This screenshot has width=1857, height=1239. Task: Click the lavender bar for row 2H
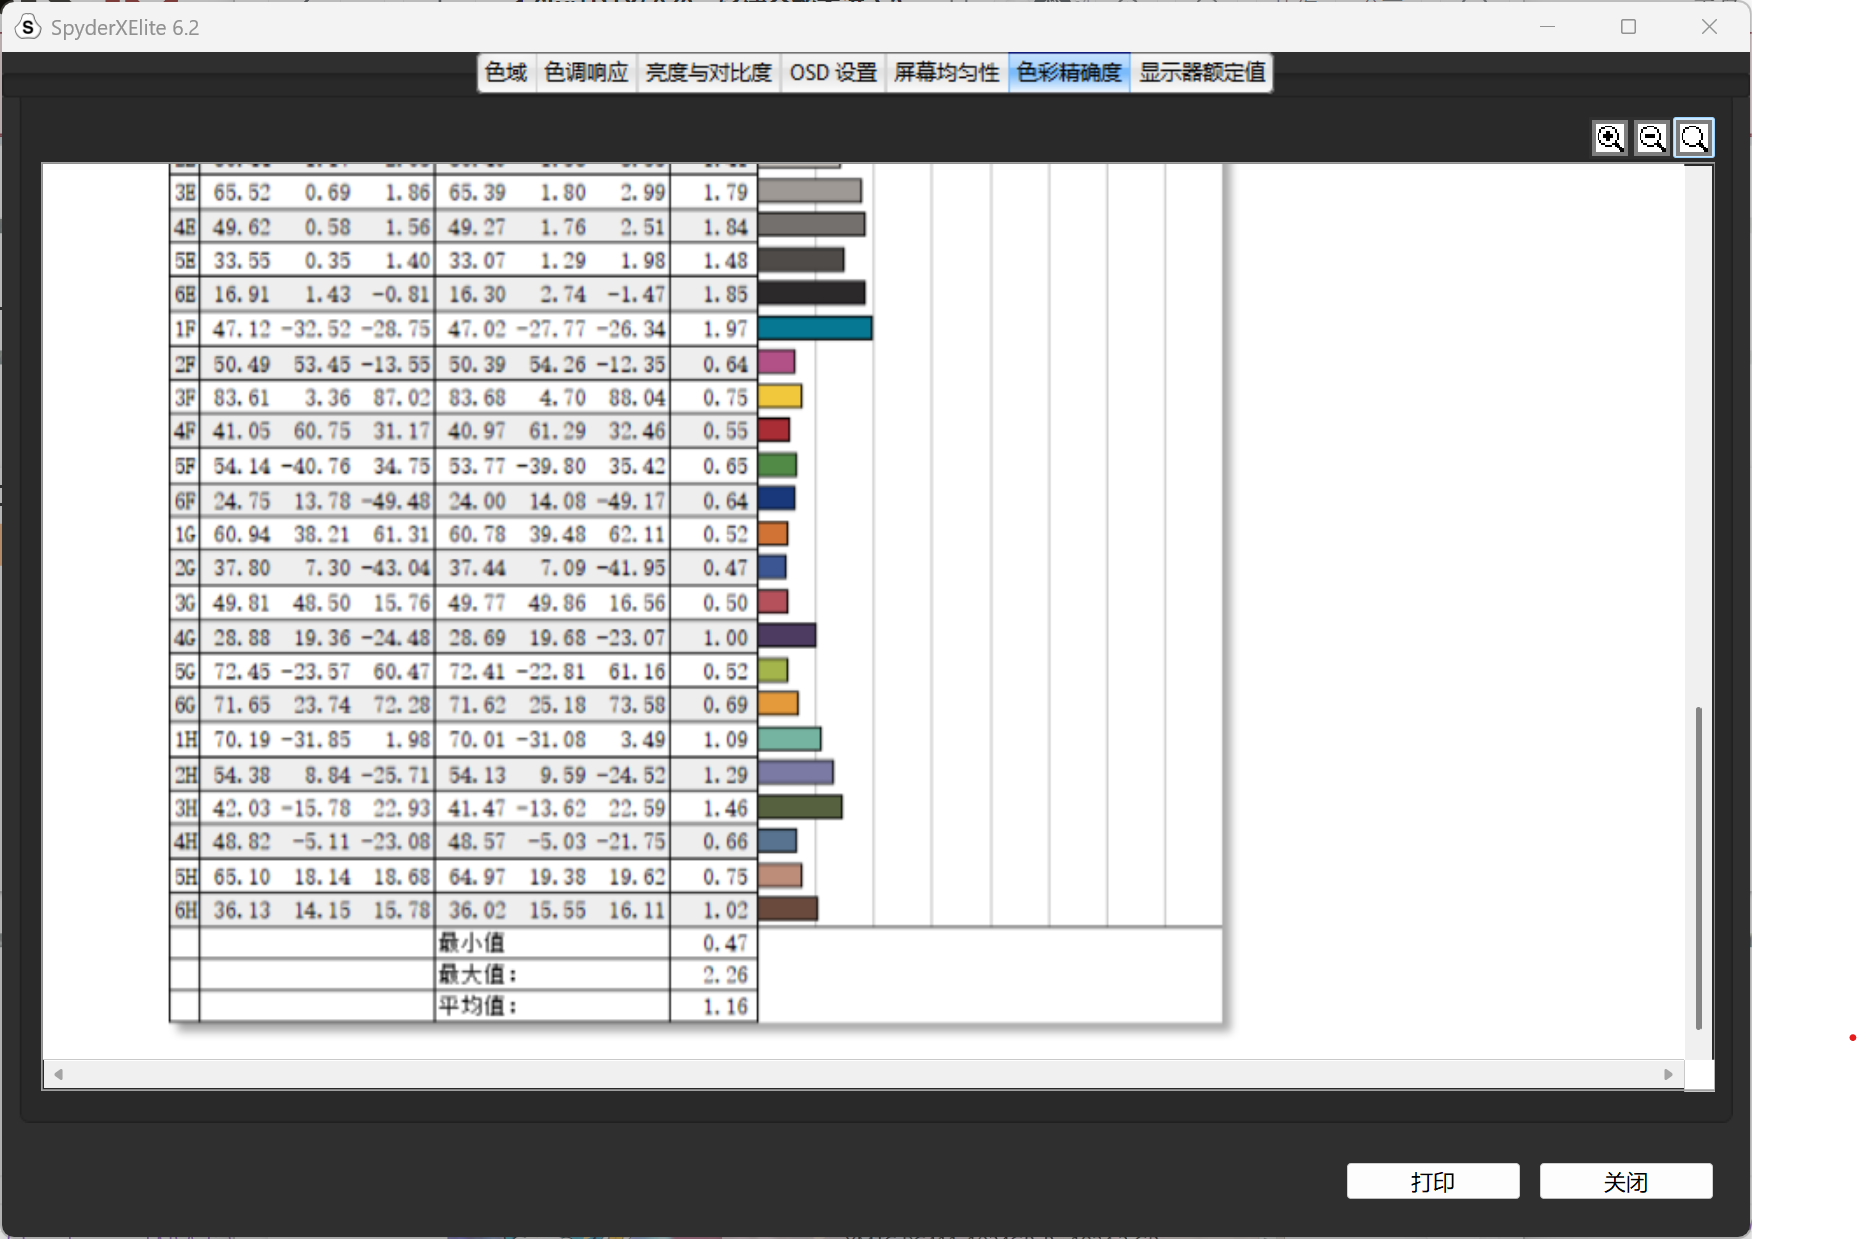click(x=796, y=772)
